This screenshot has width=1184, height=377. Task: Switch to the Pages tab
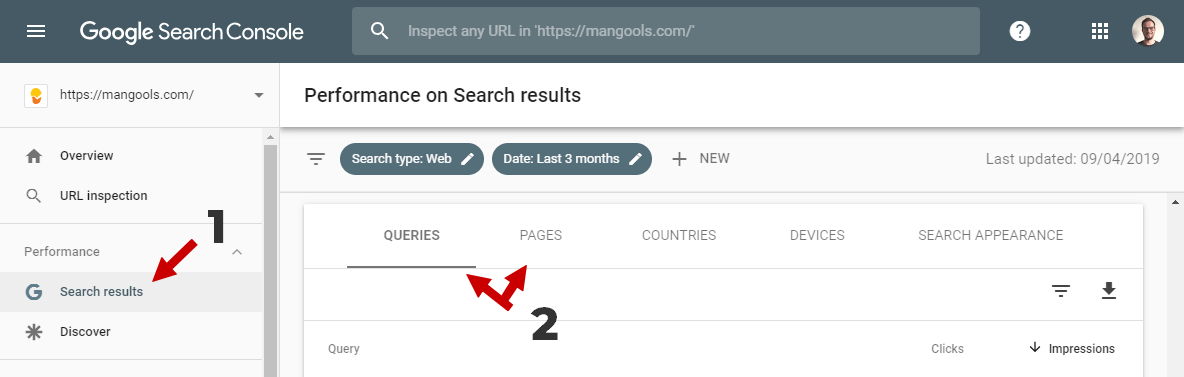click(541, 235)
